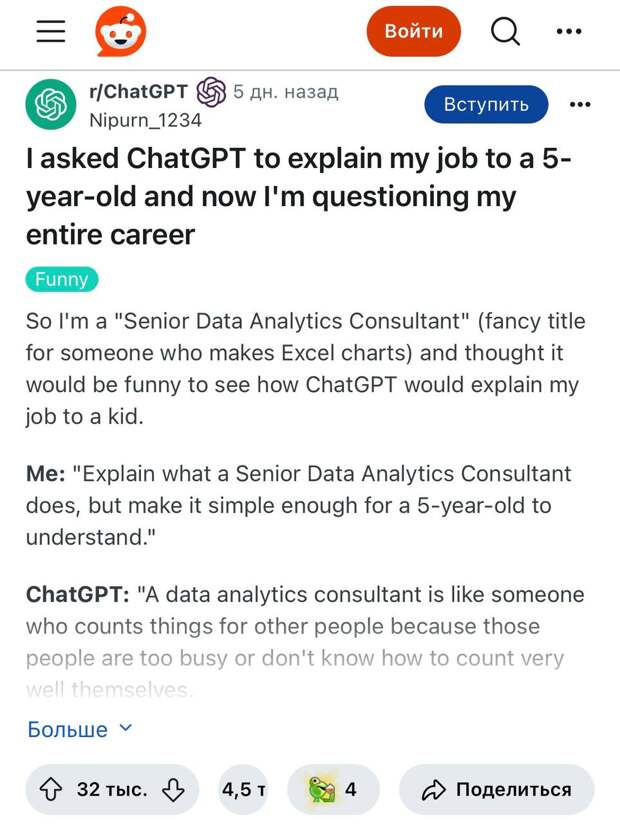The width and height of the screenshot is (620, 824).
Task: Open comments with the 4,5 т counter
Action: click(243, 789)
